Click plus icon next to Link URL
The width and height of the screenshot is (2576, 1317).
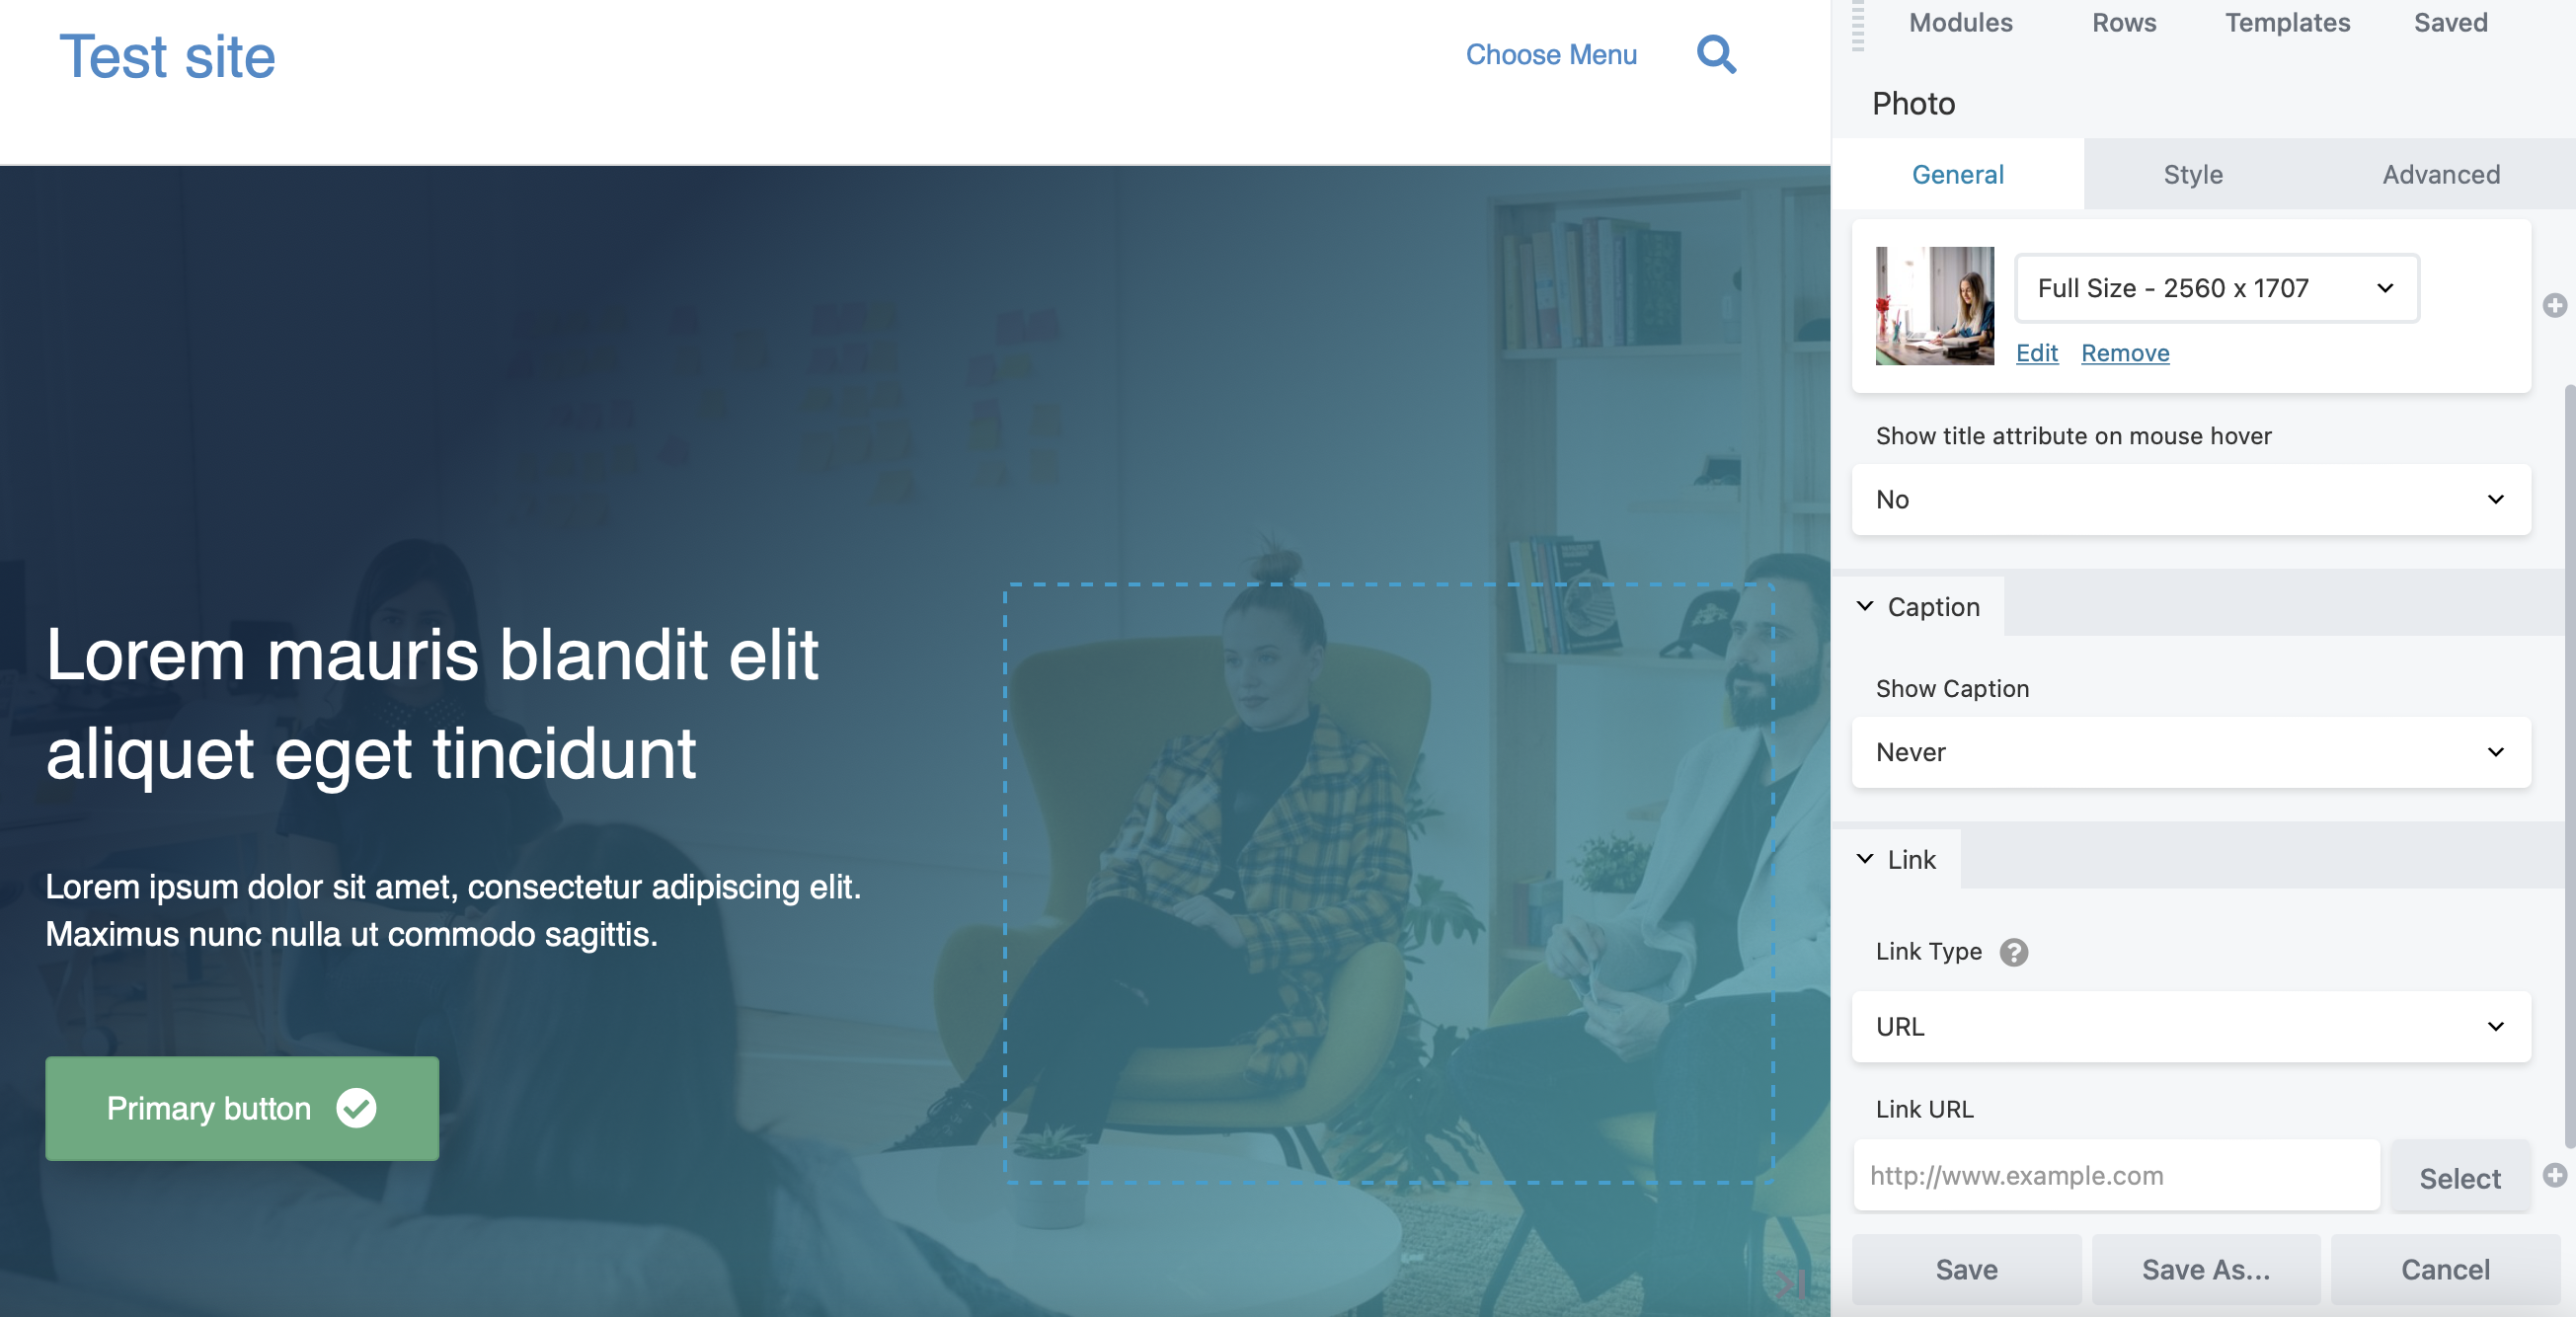[x=2554, y=1175]
